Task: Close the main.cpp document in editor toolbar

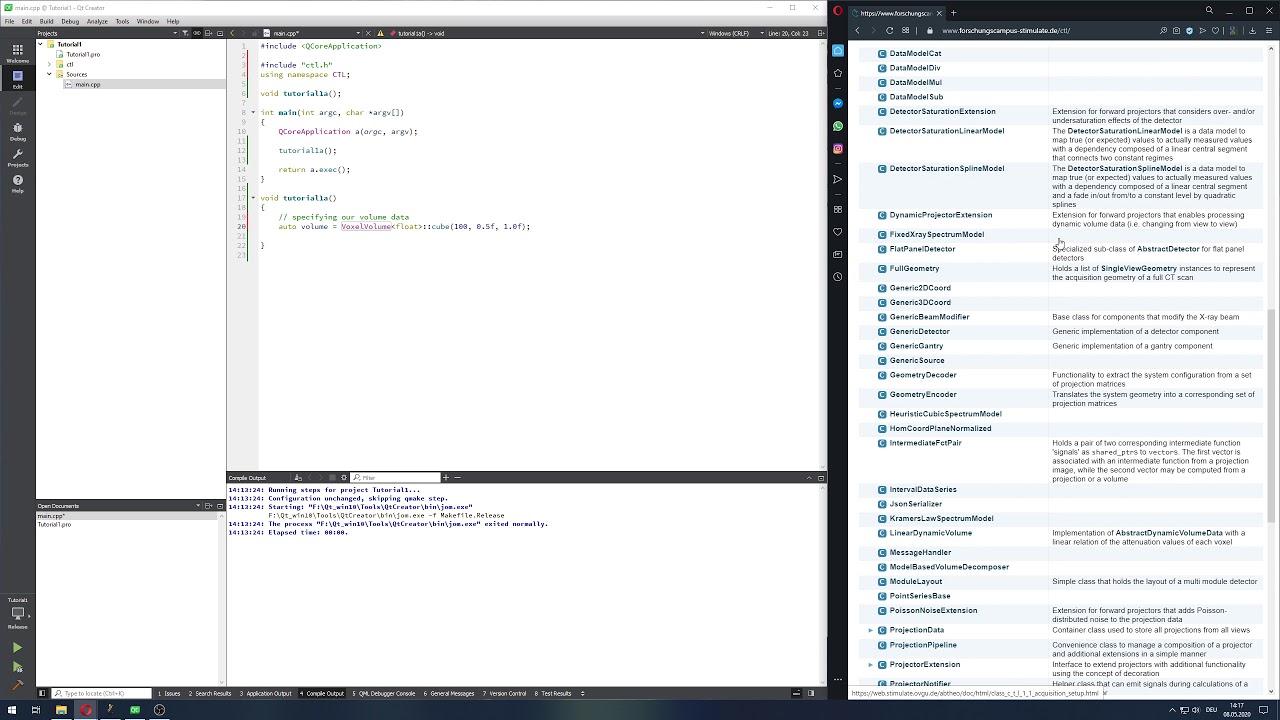Action: 368,33
